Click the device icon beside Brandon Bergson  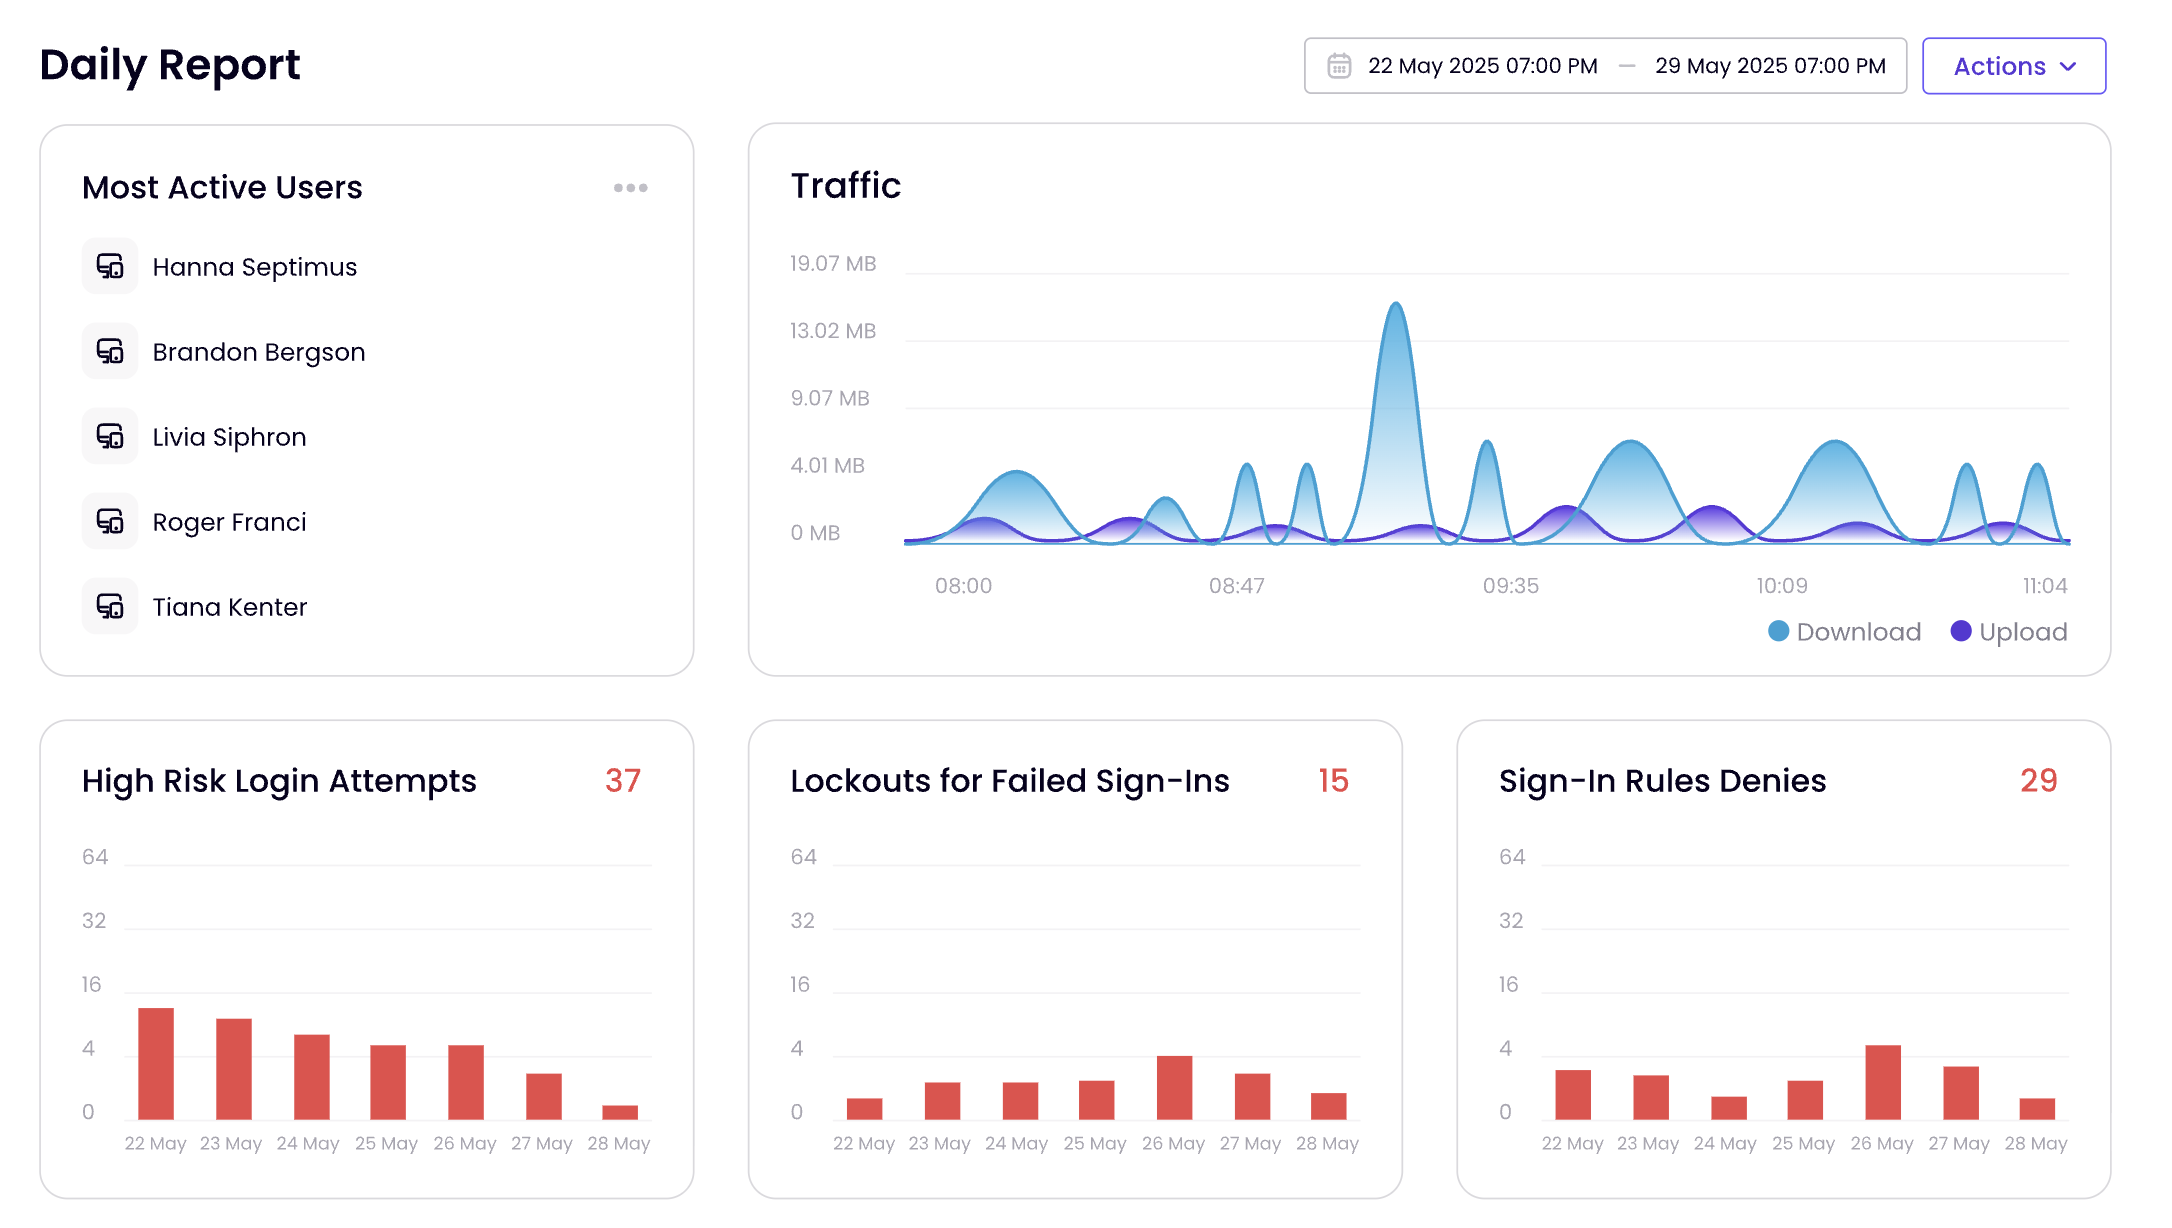(110, 351)
